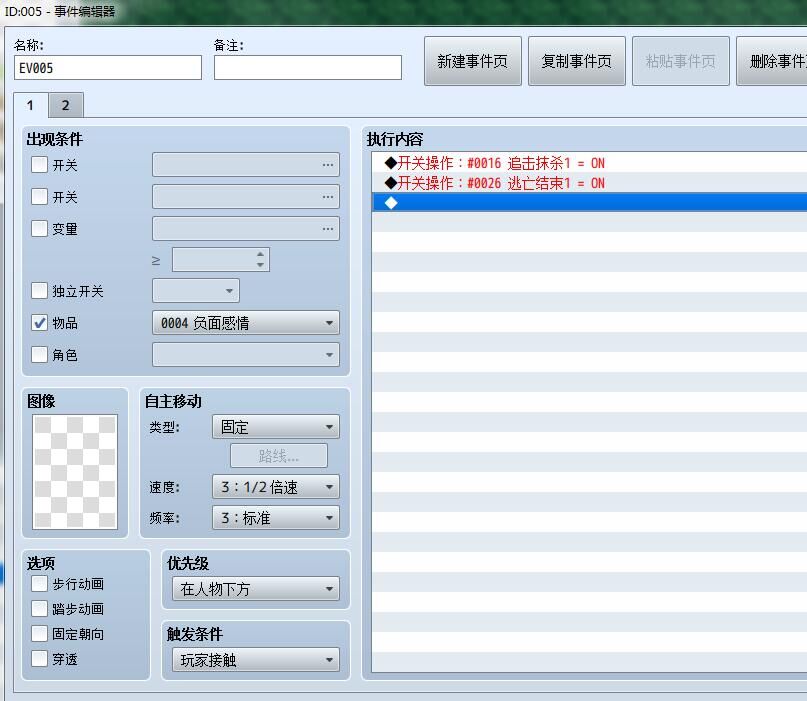
Task: Open the second 开关 selector field
Action: [x=245, y=197]
